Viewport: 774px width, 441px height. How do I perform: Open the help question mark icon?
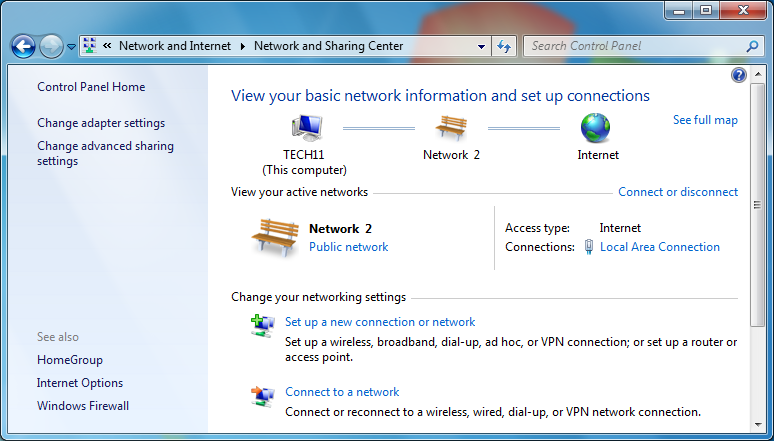point(739,75)
